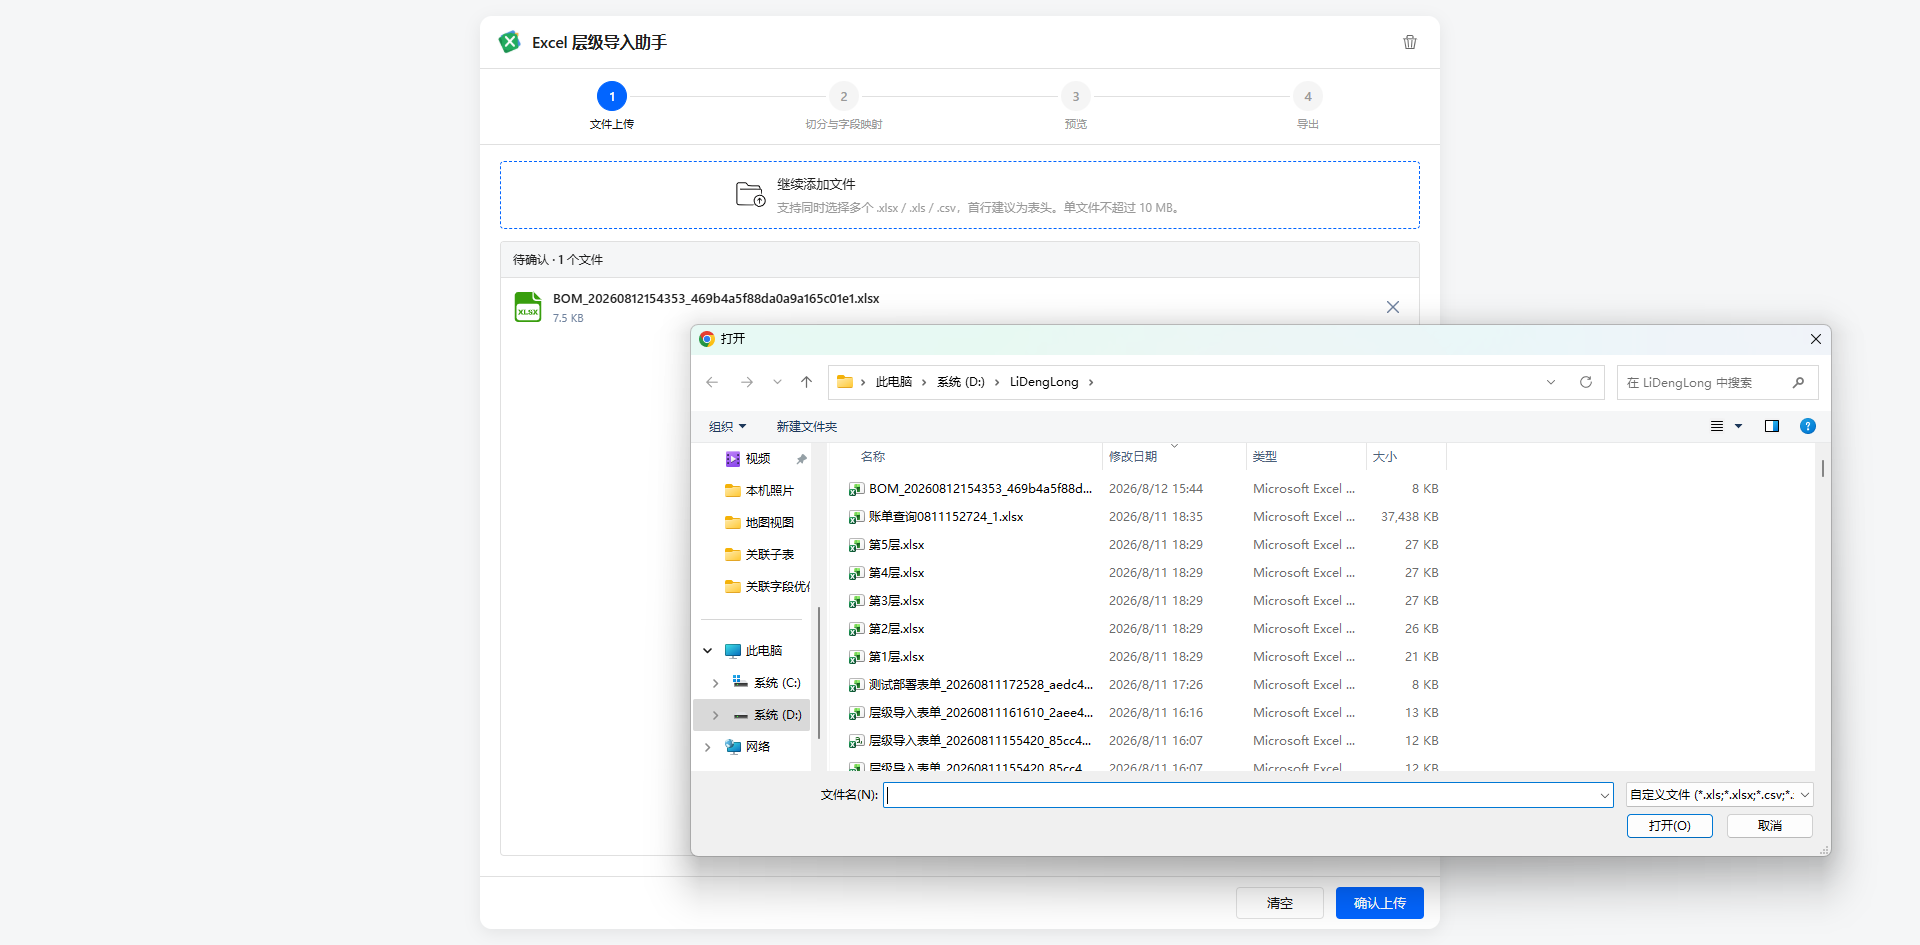Select 关联子表 folder in sidebar
Viewport: 1920px width, 945px height.
760,555
